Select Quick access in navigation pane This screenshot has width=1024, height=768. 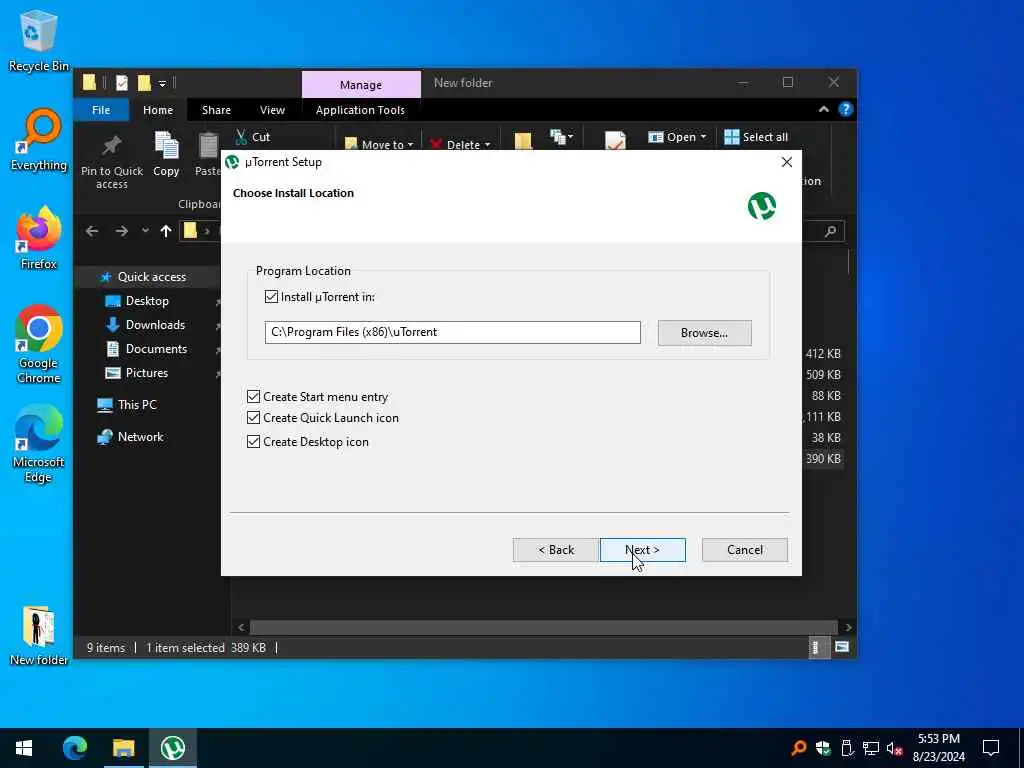click(x=152, y=277)
